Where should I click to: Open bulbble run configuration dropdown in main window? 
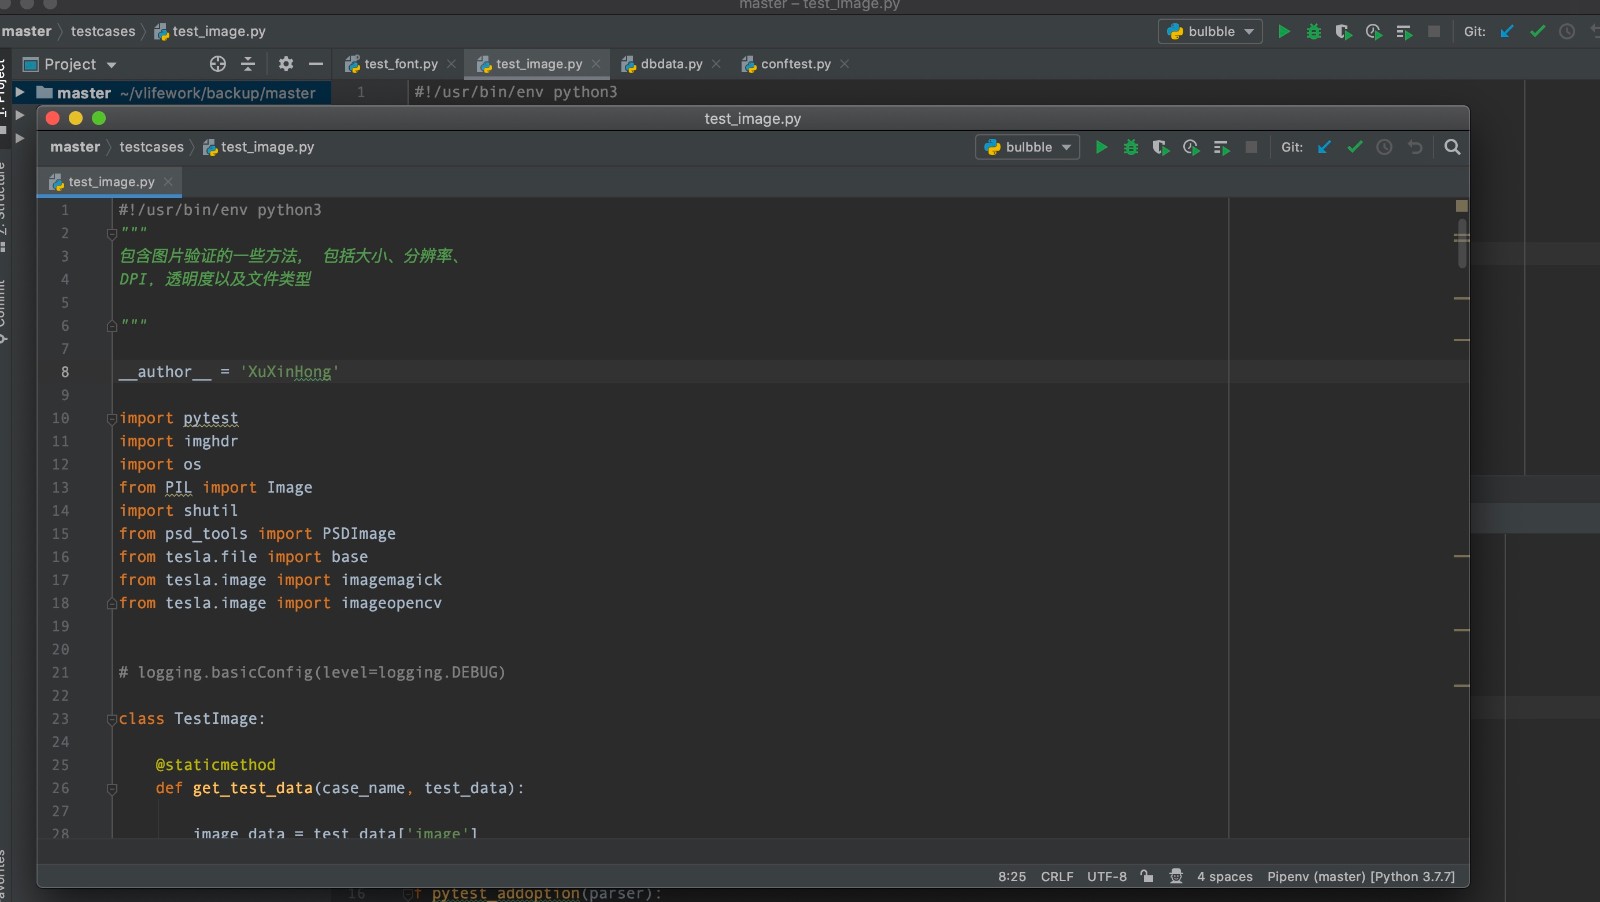pyautogui.click(x=1211, y=32)
